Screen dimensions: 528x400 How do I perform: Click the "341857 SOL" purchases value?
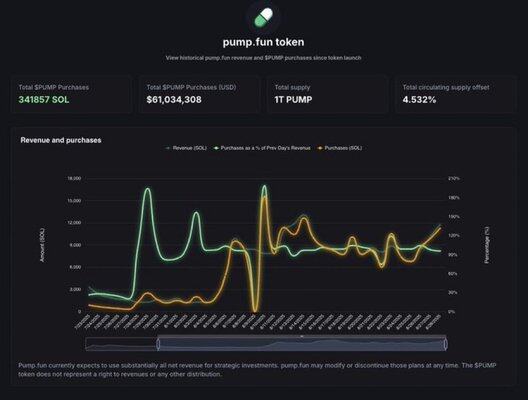click(44, 100)
